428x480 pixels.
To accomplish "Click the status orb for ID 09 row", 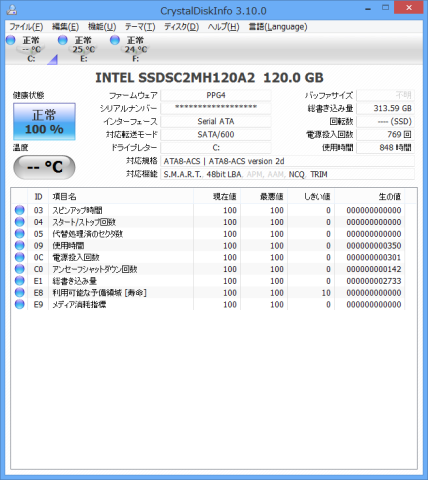I will (x=20, y=245).
